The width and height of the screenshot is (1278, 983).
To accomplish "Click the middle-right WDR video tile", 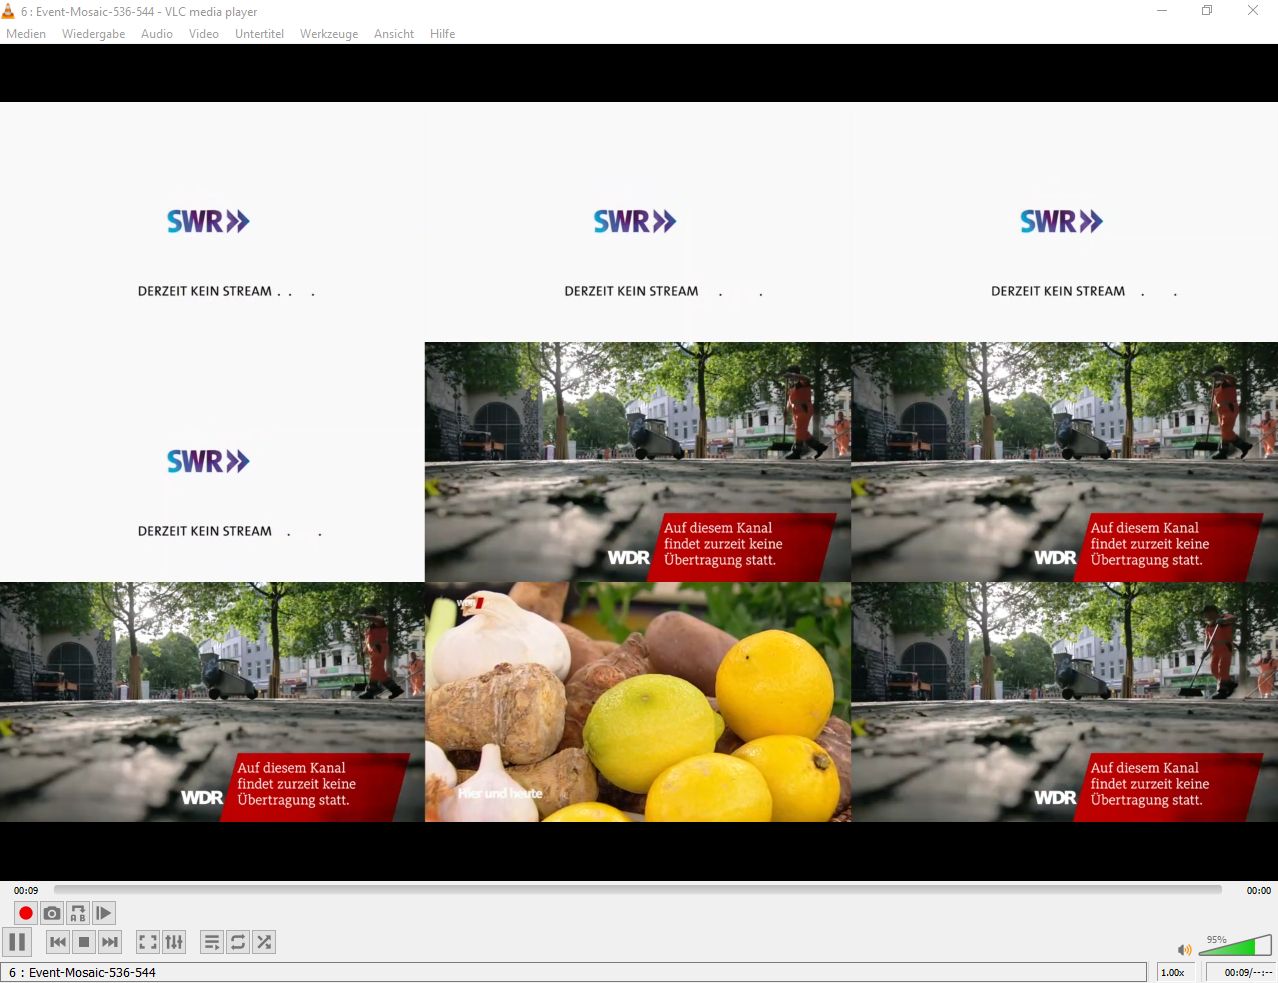I will click(x=1065, y=462).
